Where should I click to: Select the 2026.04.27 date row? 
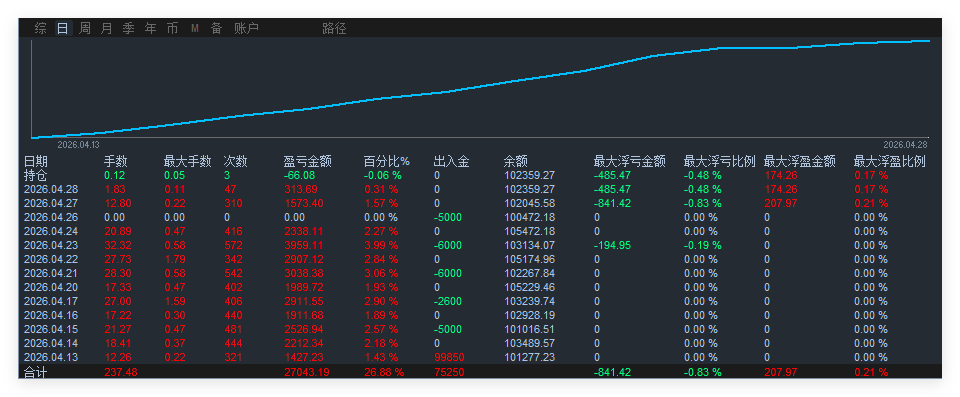[51, 203]
